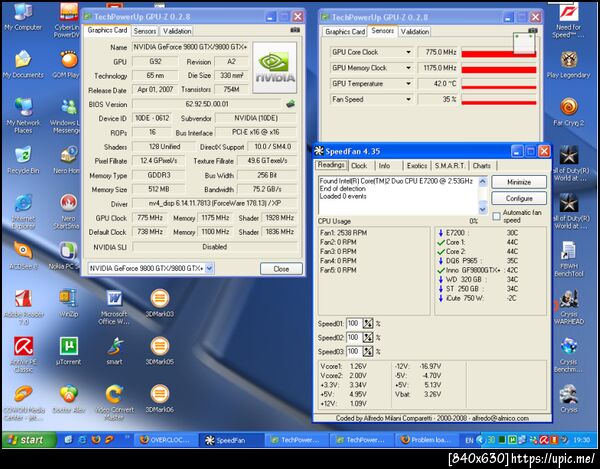Image resolution: width=600 pixels, height=469 pixels.
Task: Open the GeForce 9800 GTX card selector dropdown
Action: pyautogui.click(x=209, y=268)
